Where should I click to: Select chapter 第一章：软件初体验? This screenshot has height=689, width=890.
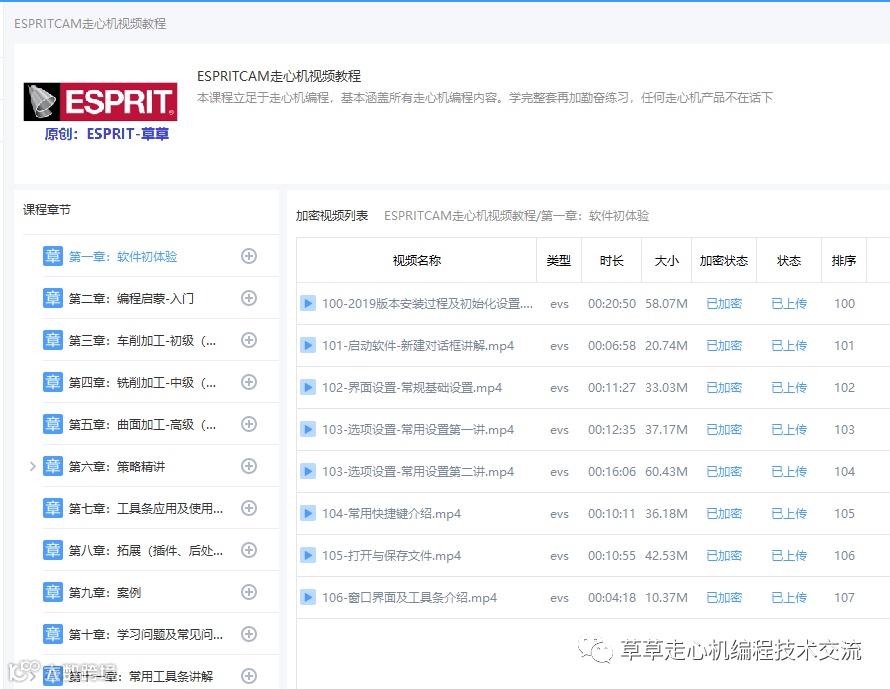coord(123,257)
